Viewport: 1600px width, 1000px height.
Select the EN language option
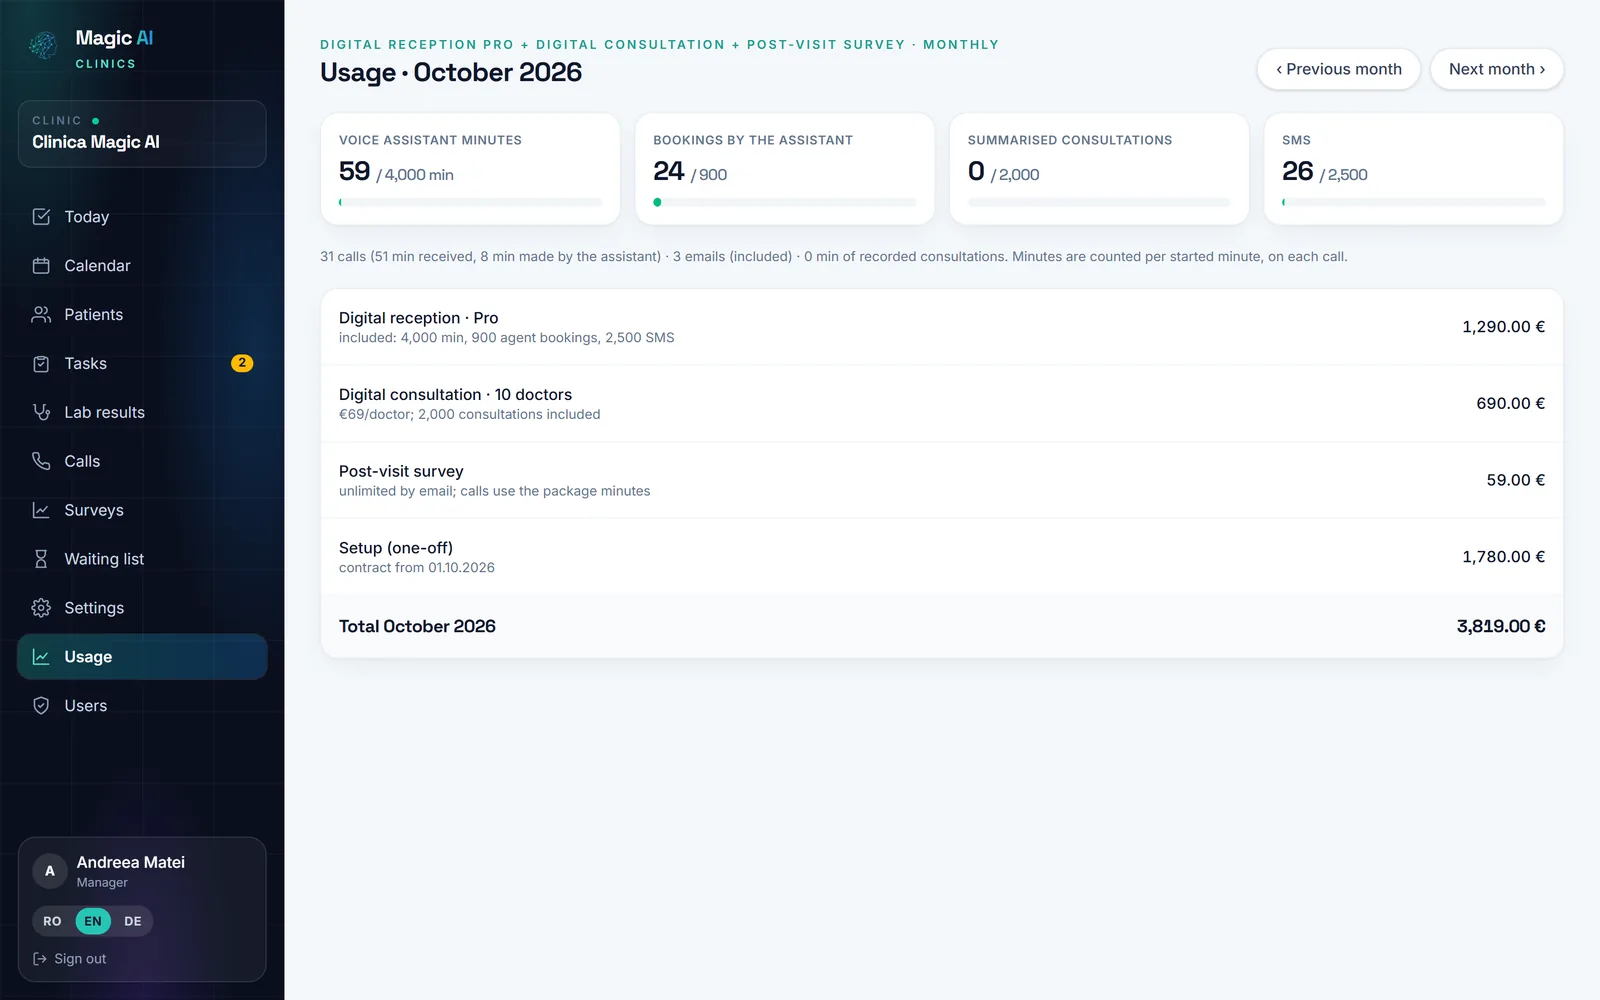pos(93,921)
